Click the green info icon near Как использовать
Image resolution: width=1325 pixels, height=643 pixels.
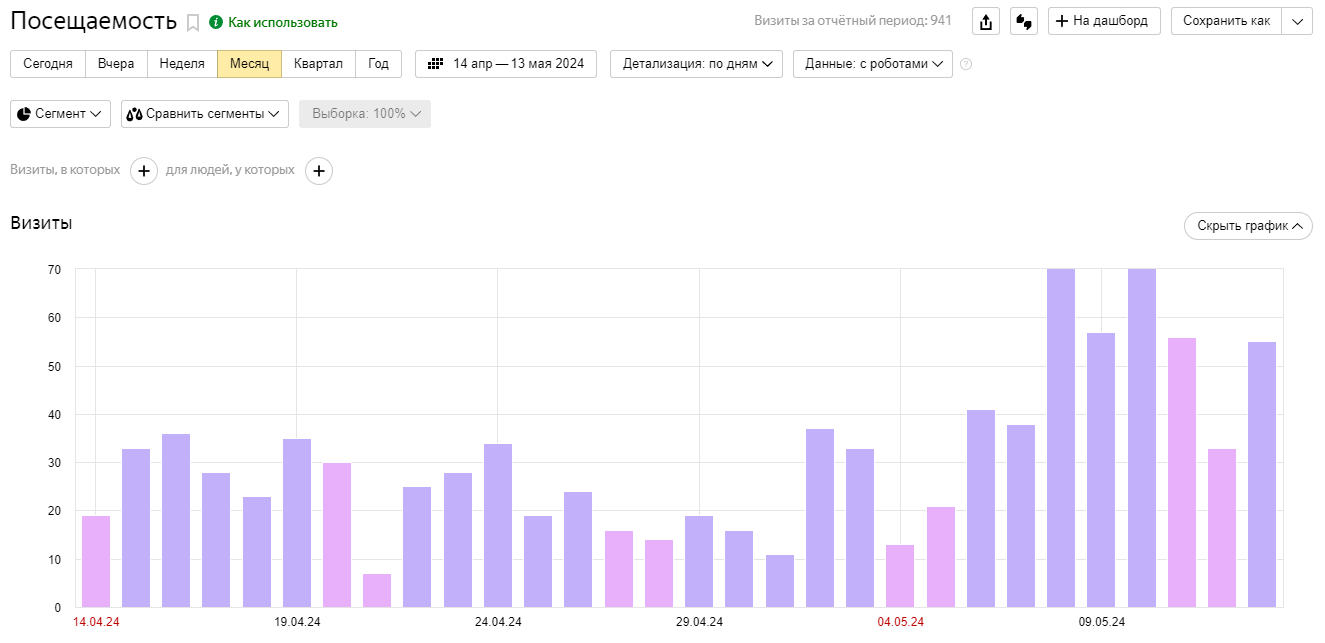click(216, 22)
